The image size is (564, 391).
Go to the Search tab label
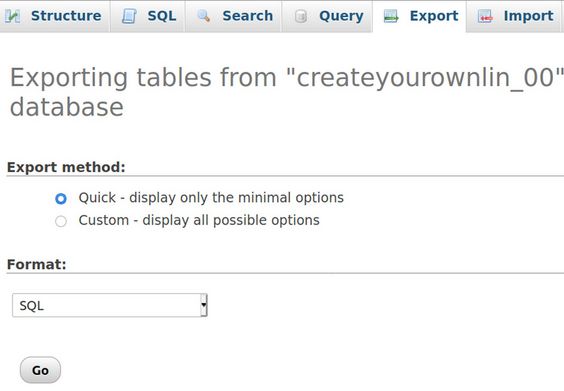247,16
